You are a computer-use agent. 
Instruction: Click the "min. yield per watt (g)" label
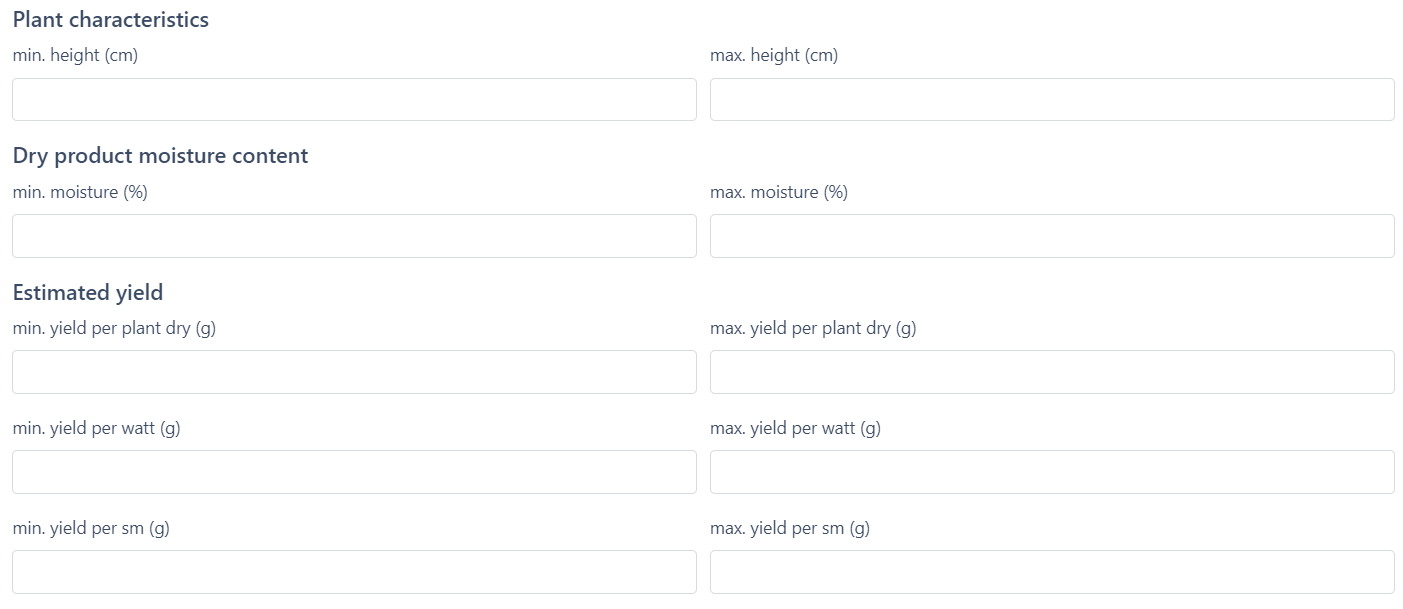96,428
